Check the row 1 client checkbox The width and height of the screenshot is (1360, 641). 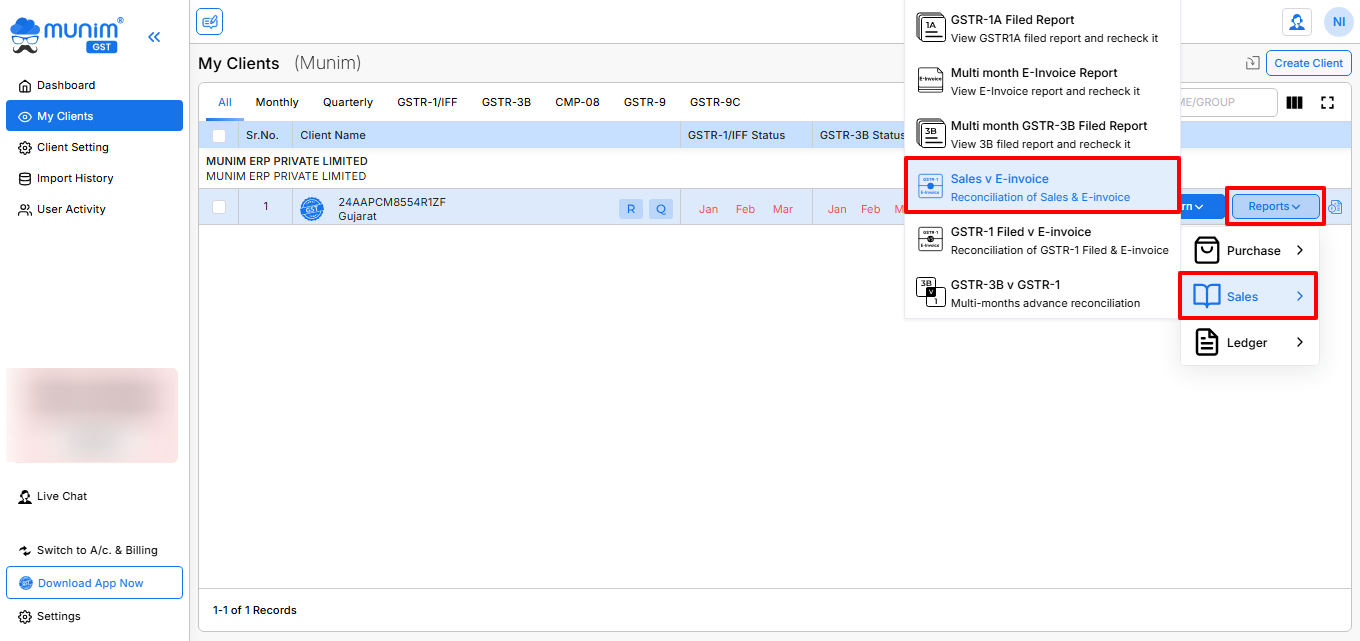coord(219,207)
